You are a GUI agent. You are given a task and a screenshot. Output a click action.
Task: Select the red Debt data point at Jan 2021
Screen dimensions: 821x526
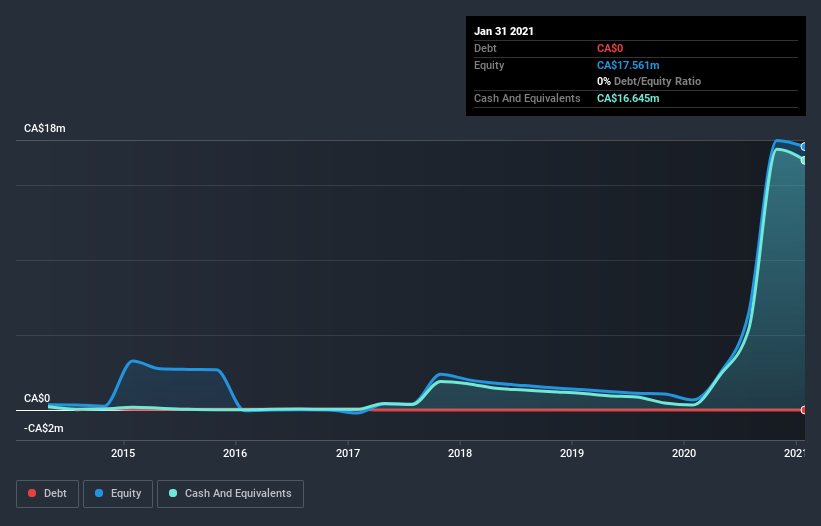[x=804, y=410]
